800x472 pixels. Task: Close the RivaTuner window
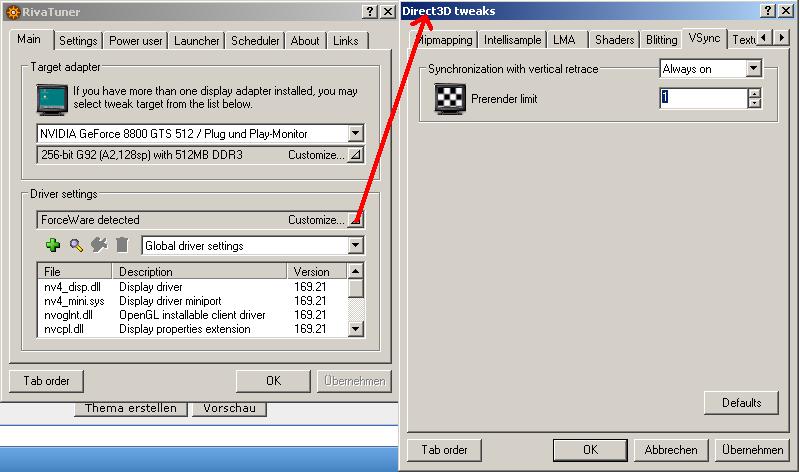click(x=388, y=12)
